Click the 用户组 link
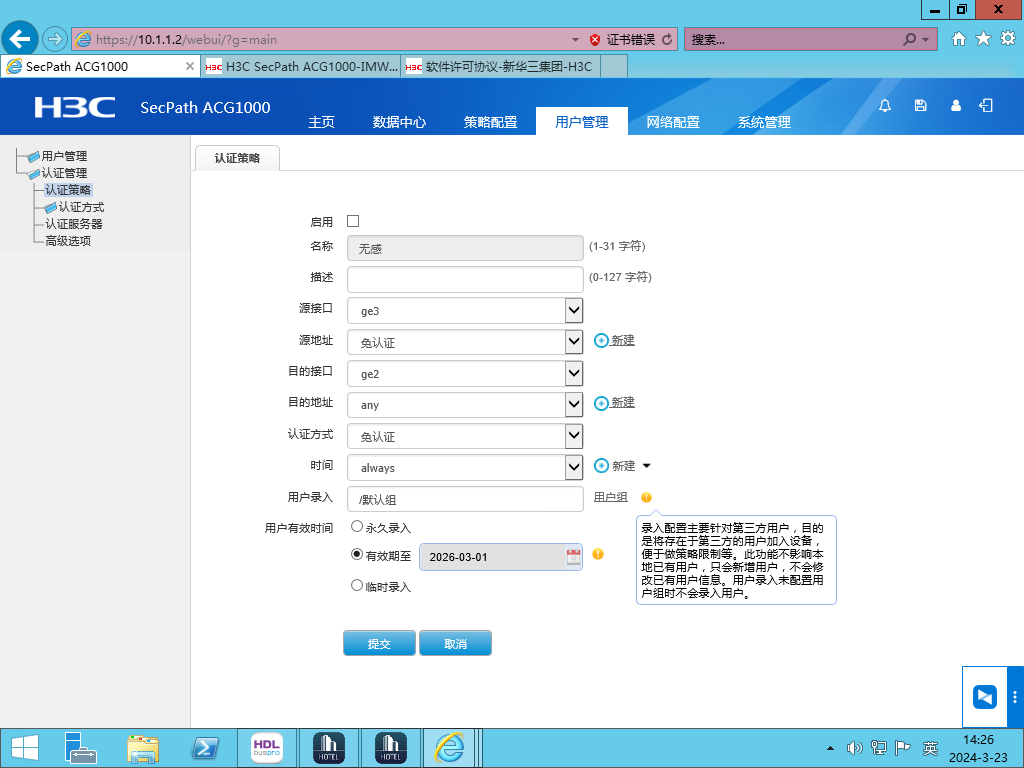Image resolution: width=1024 pixels, height=768 pixels. coord(611,497)
